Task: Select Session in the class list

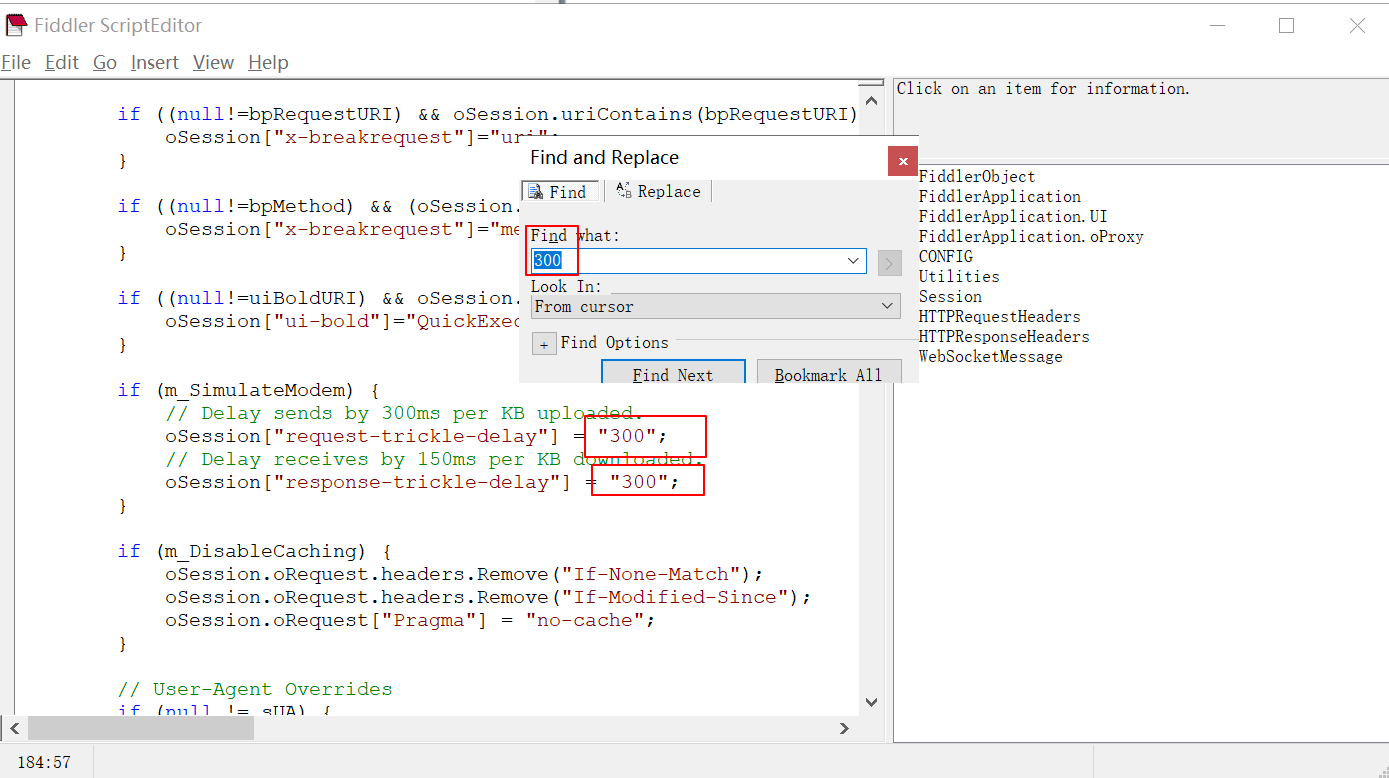Action: pos(950,297)
